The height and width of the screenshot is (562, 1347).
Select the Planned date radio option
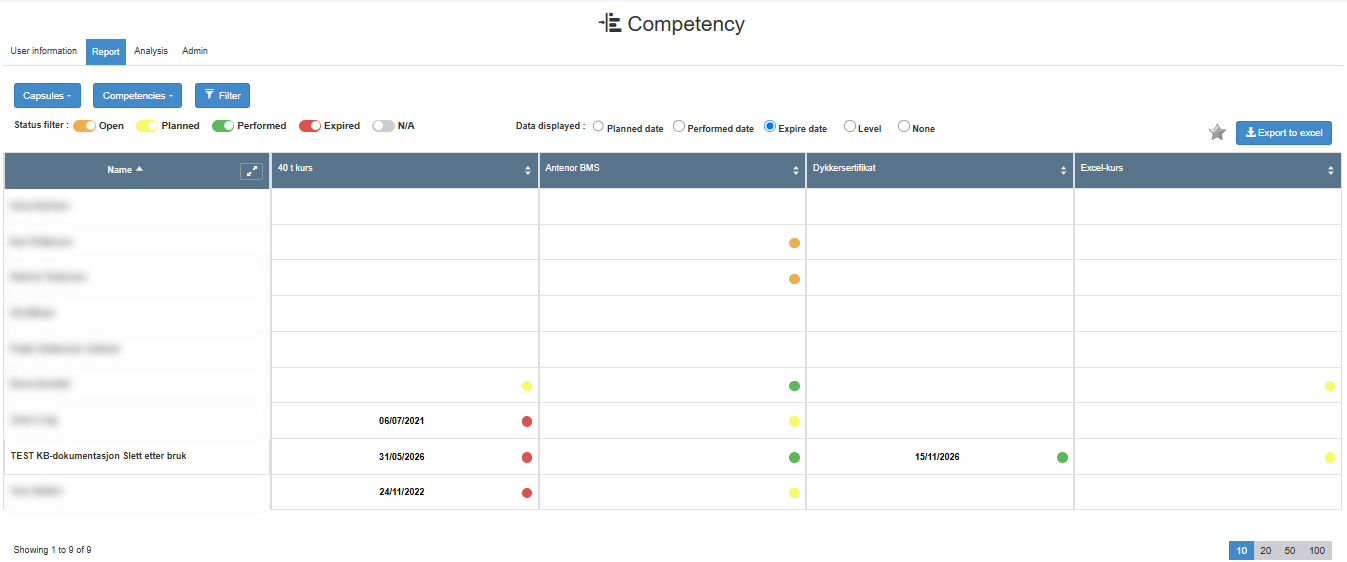pos(598,127)
